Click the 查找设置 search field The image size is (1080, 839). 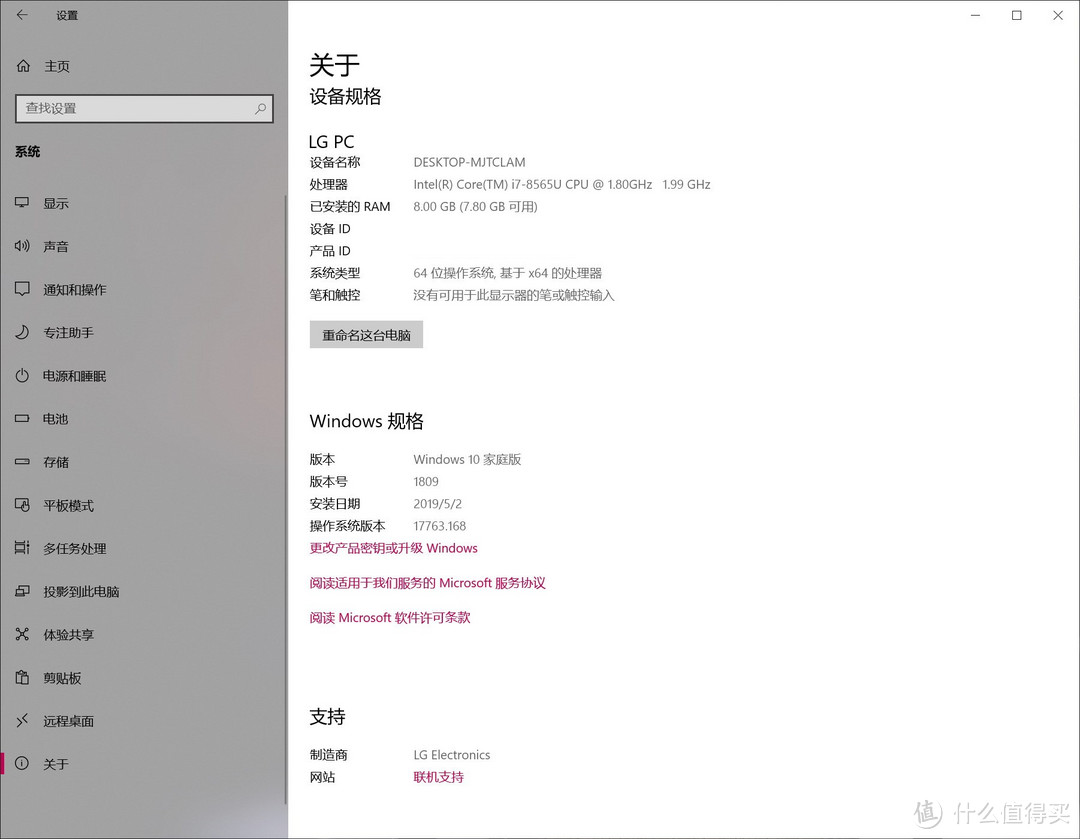(x=144, y=108)
